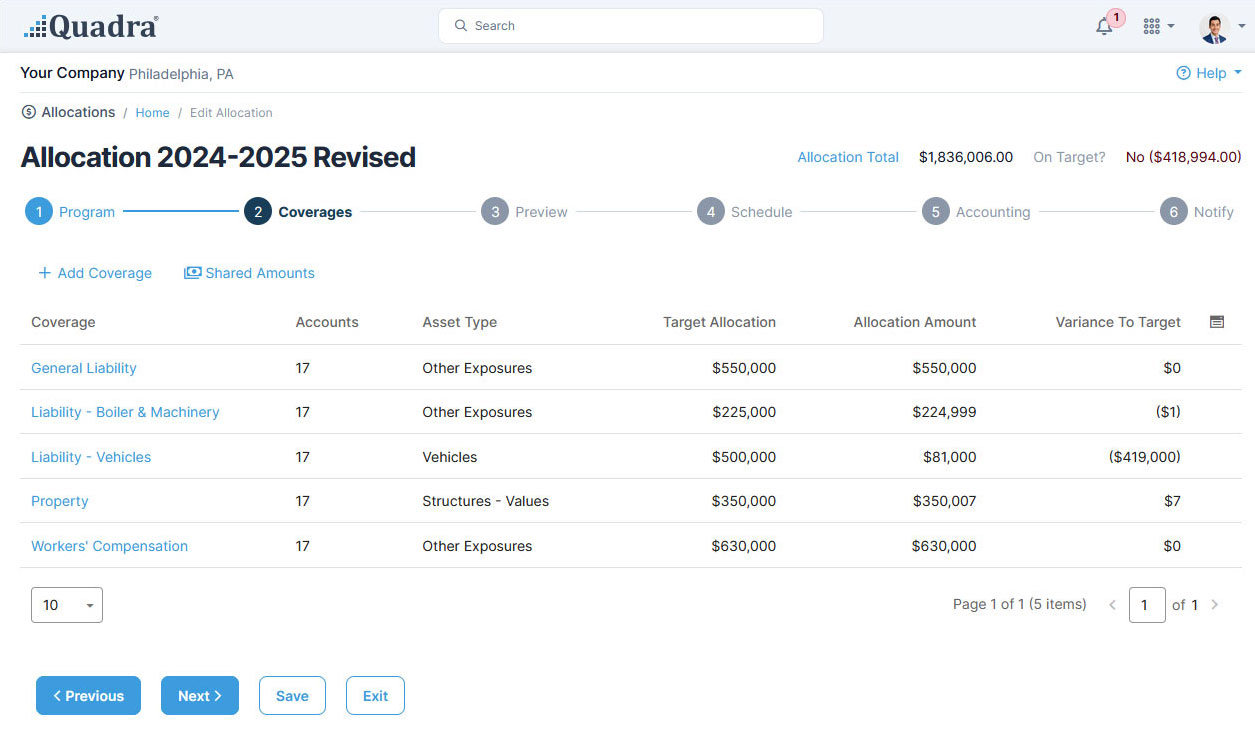
Task: Click the Search box at top
Action: (630, 26)
